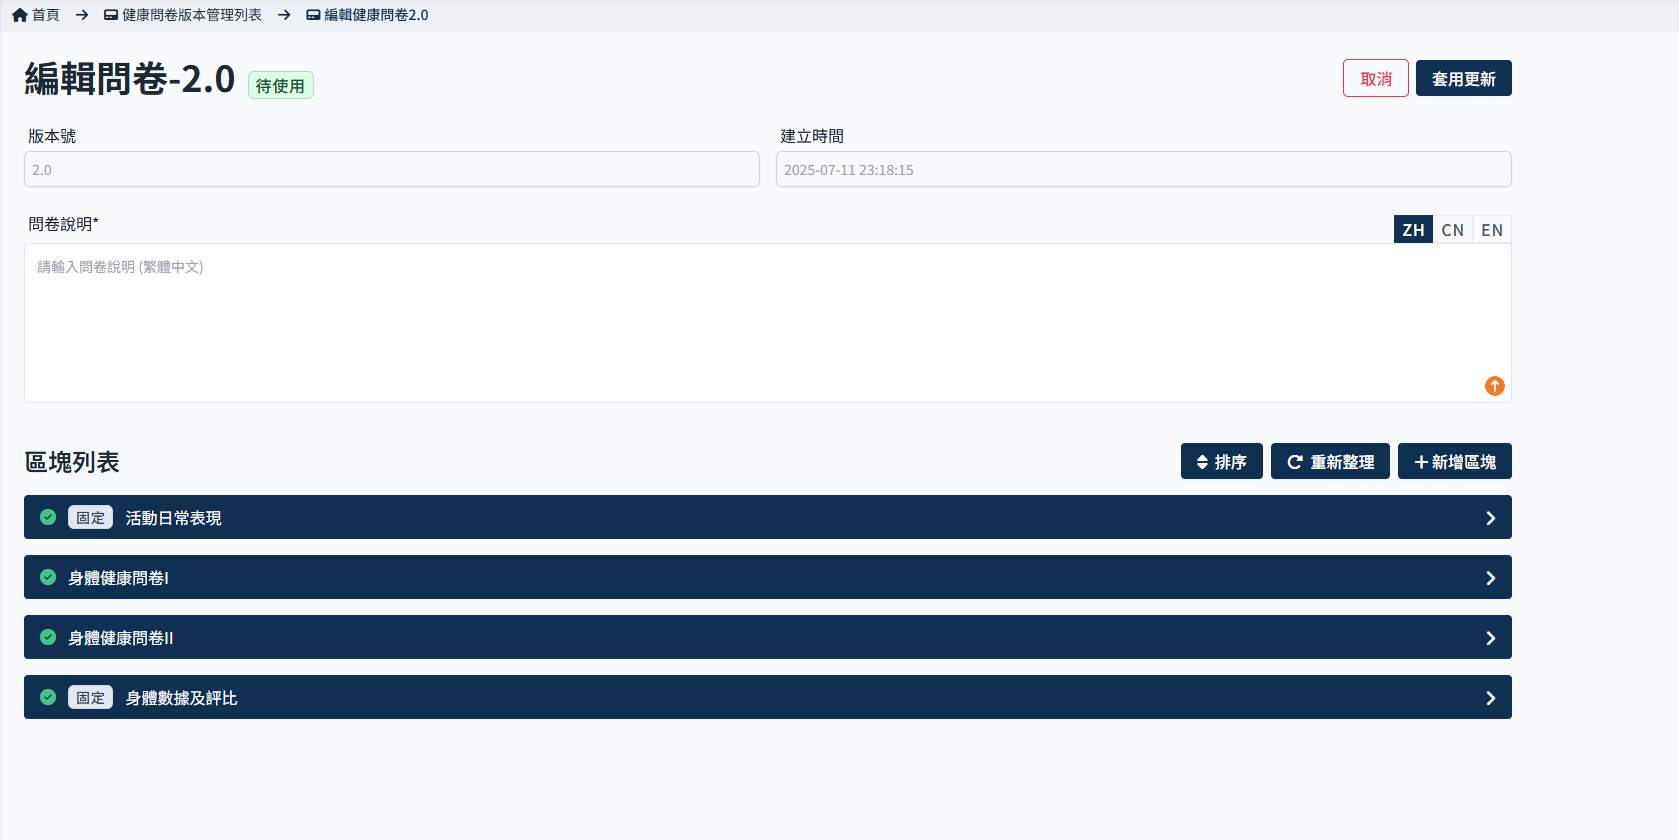Image resolution: width=1679 pixels, height=840 pixels.
Task: Click green check icon of 身體健康問卷I
Action: [x=48, y=577]
